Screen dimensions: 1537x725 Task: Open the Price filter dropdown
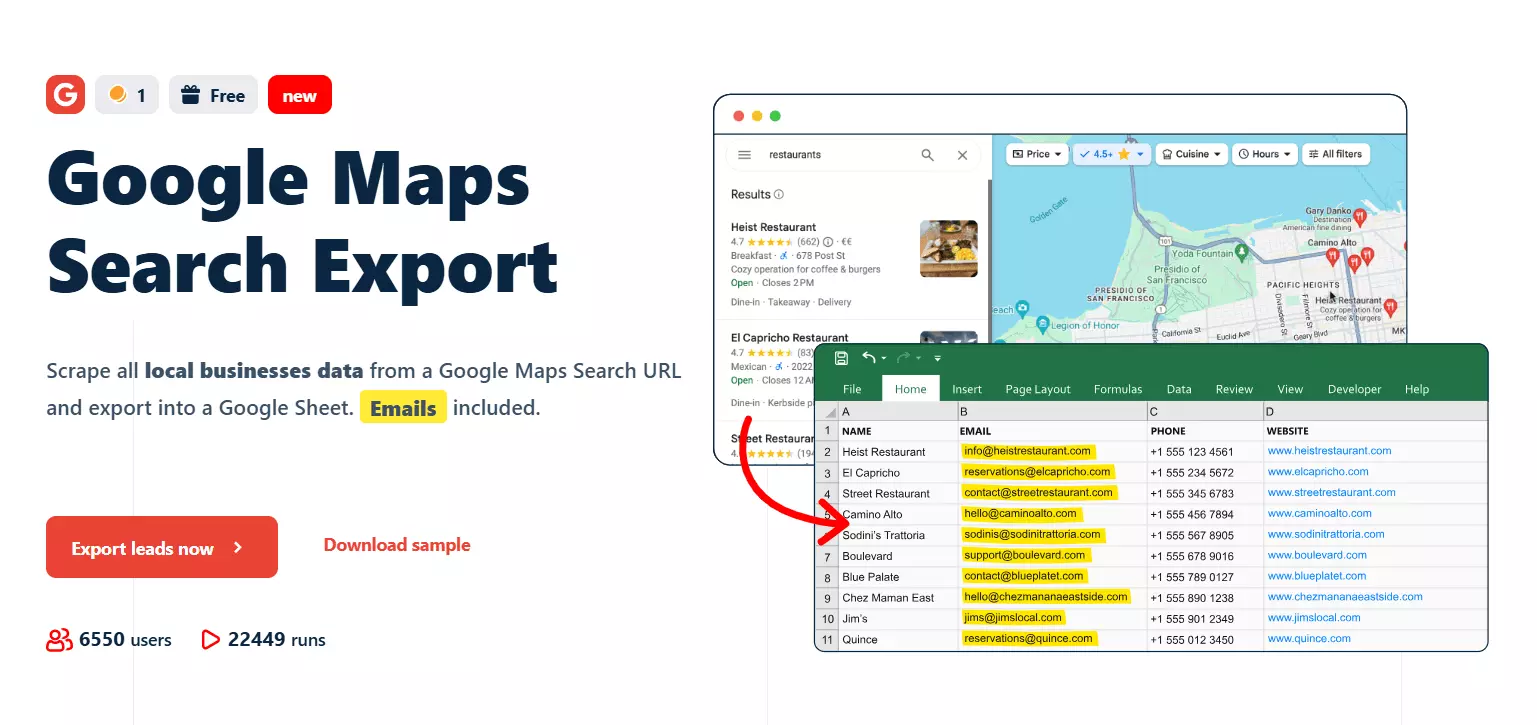point(1035,154)
